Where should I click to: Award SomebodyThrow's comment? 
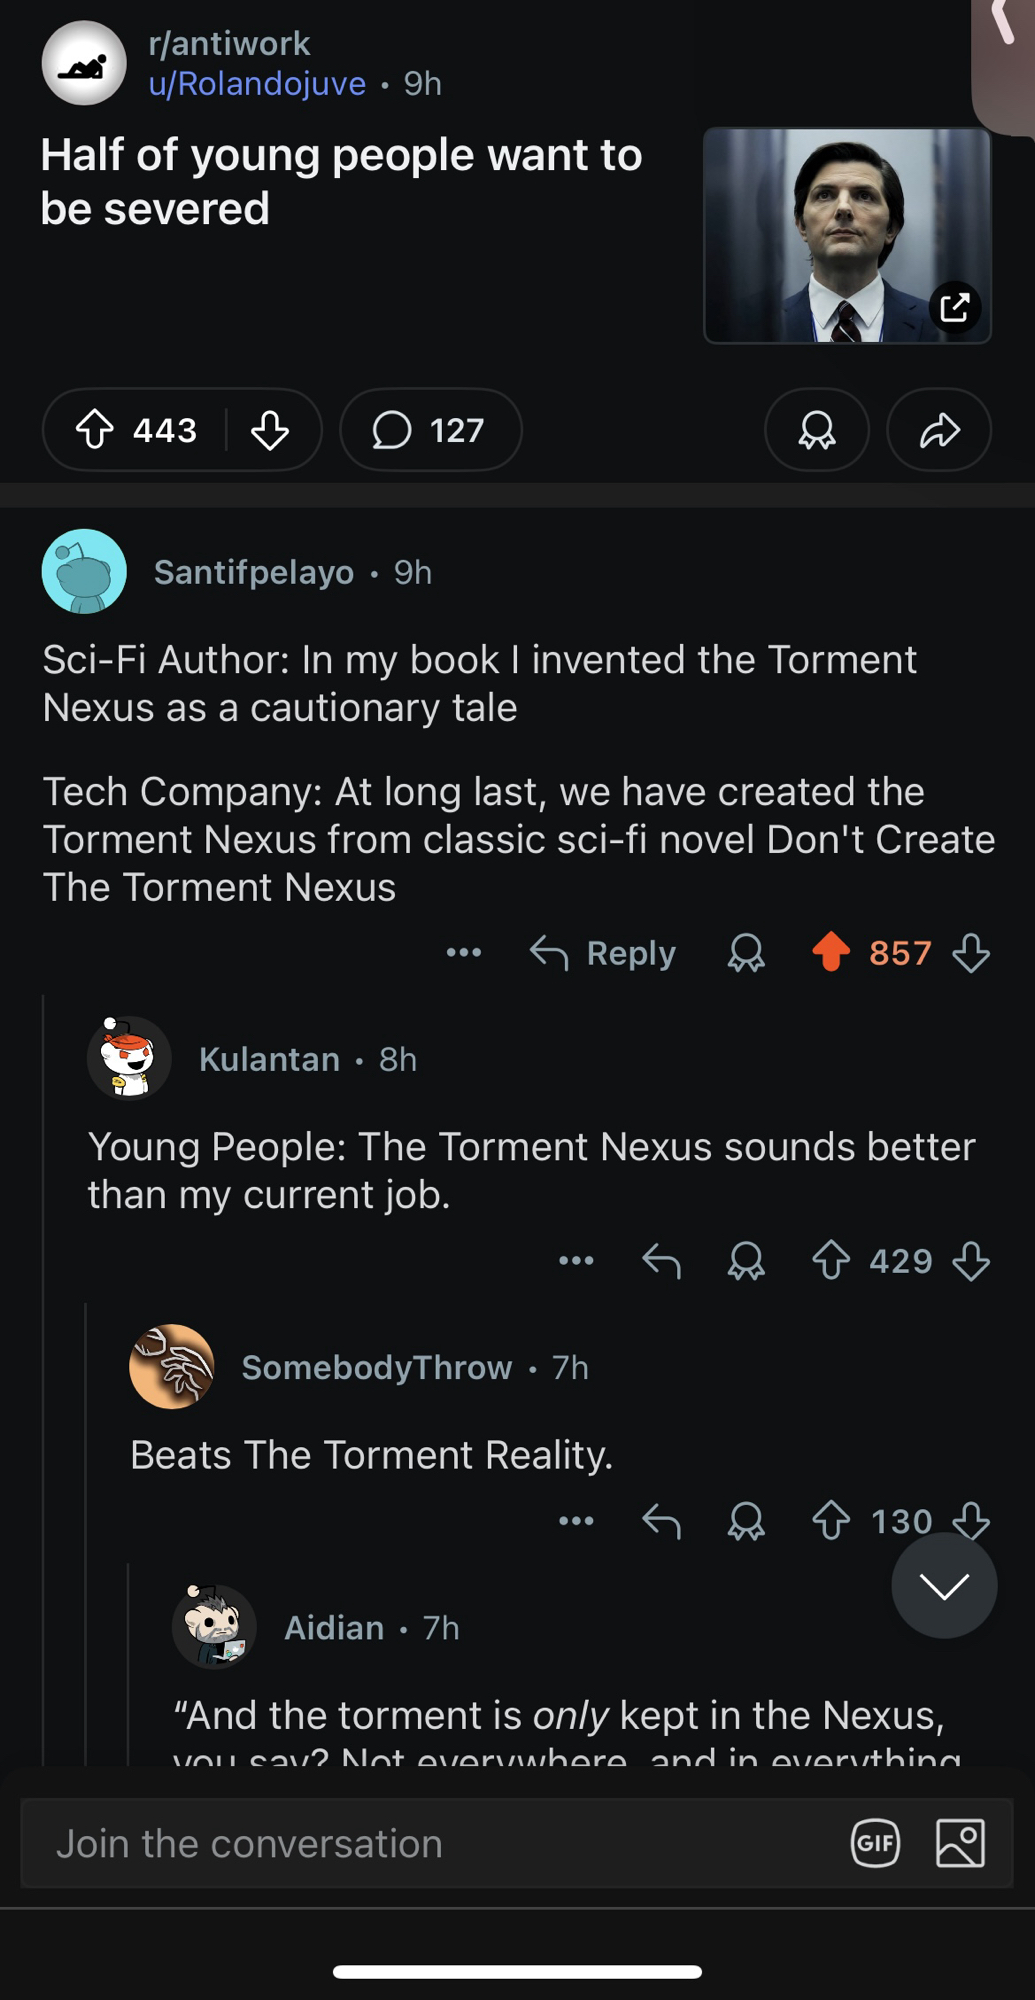pos(746,1521)
